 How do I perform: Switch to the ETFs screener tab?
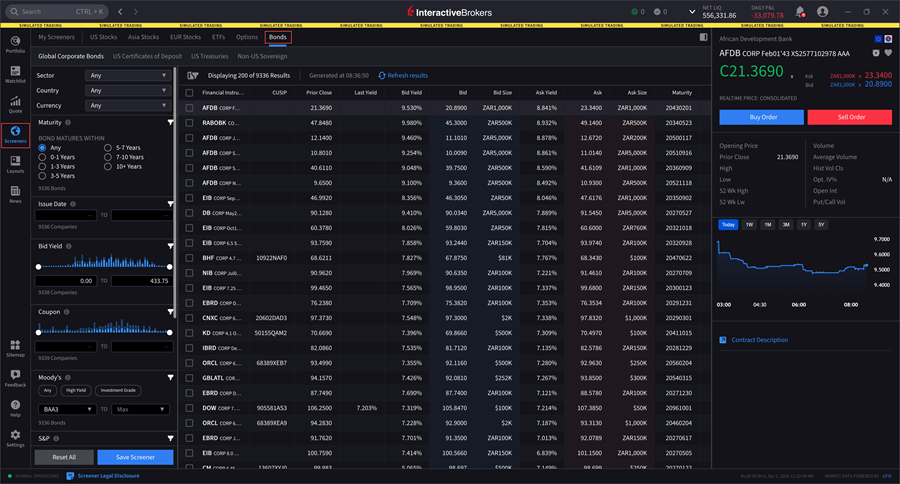pyautogui.click(x=218, y=37)
